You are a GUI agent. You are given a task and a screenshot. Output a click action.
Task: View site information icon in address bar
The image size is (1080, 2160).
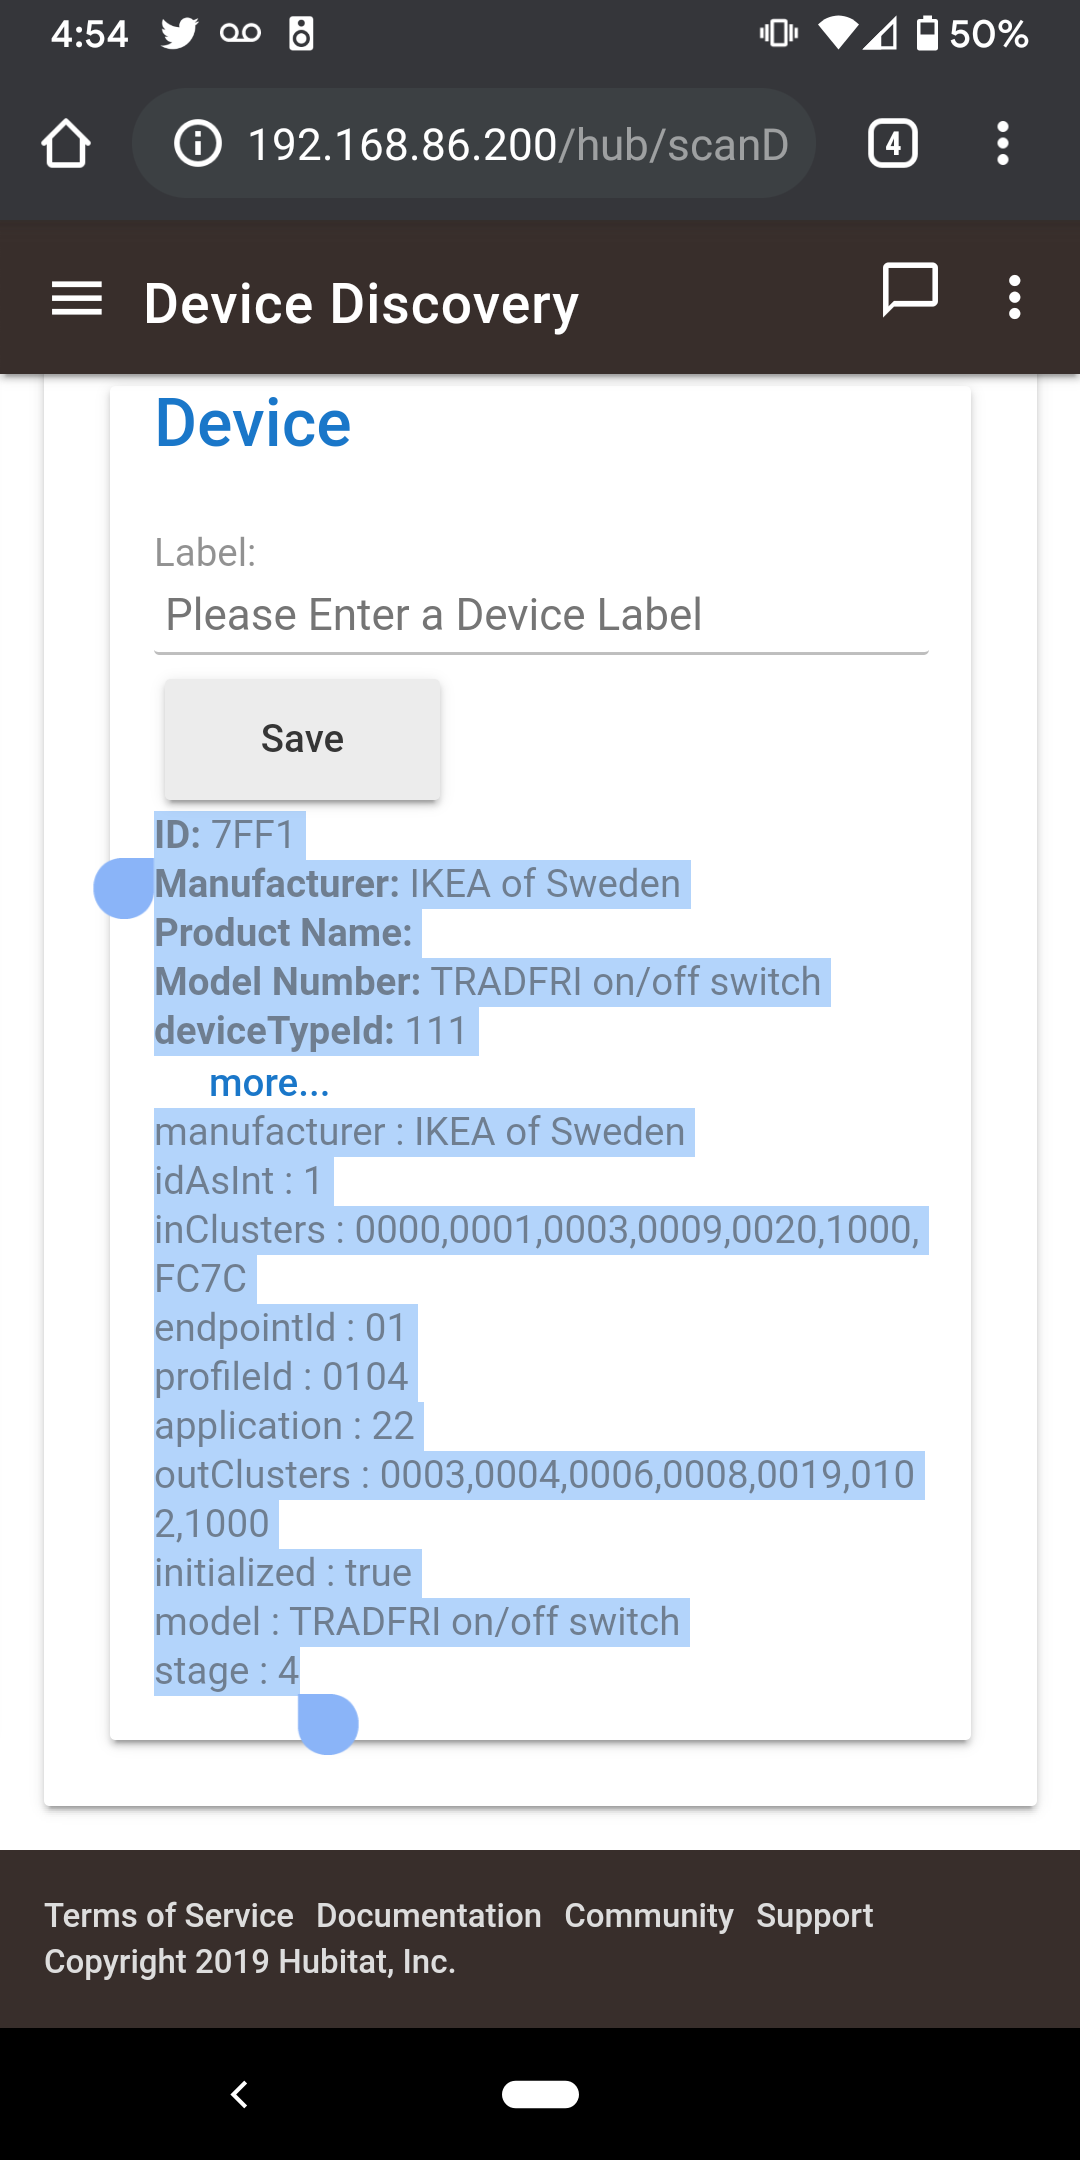[x=197, y=144]
